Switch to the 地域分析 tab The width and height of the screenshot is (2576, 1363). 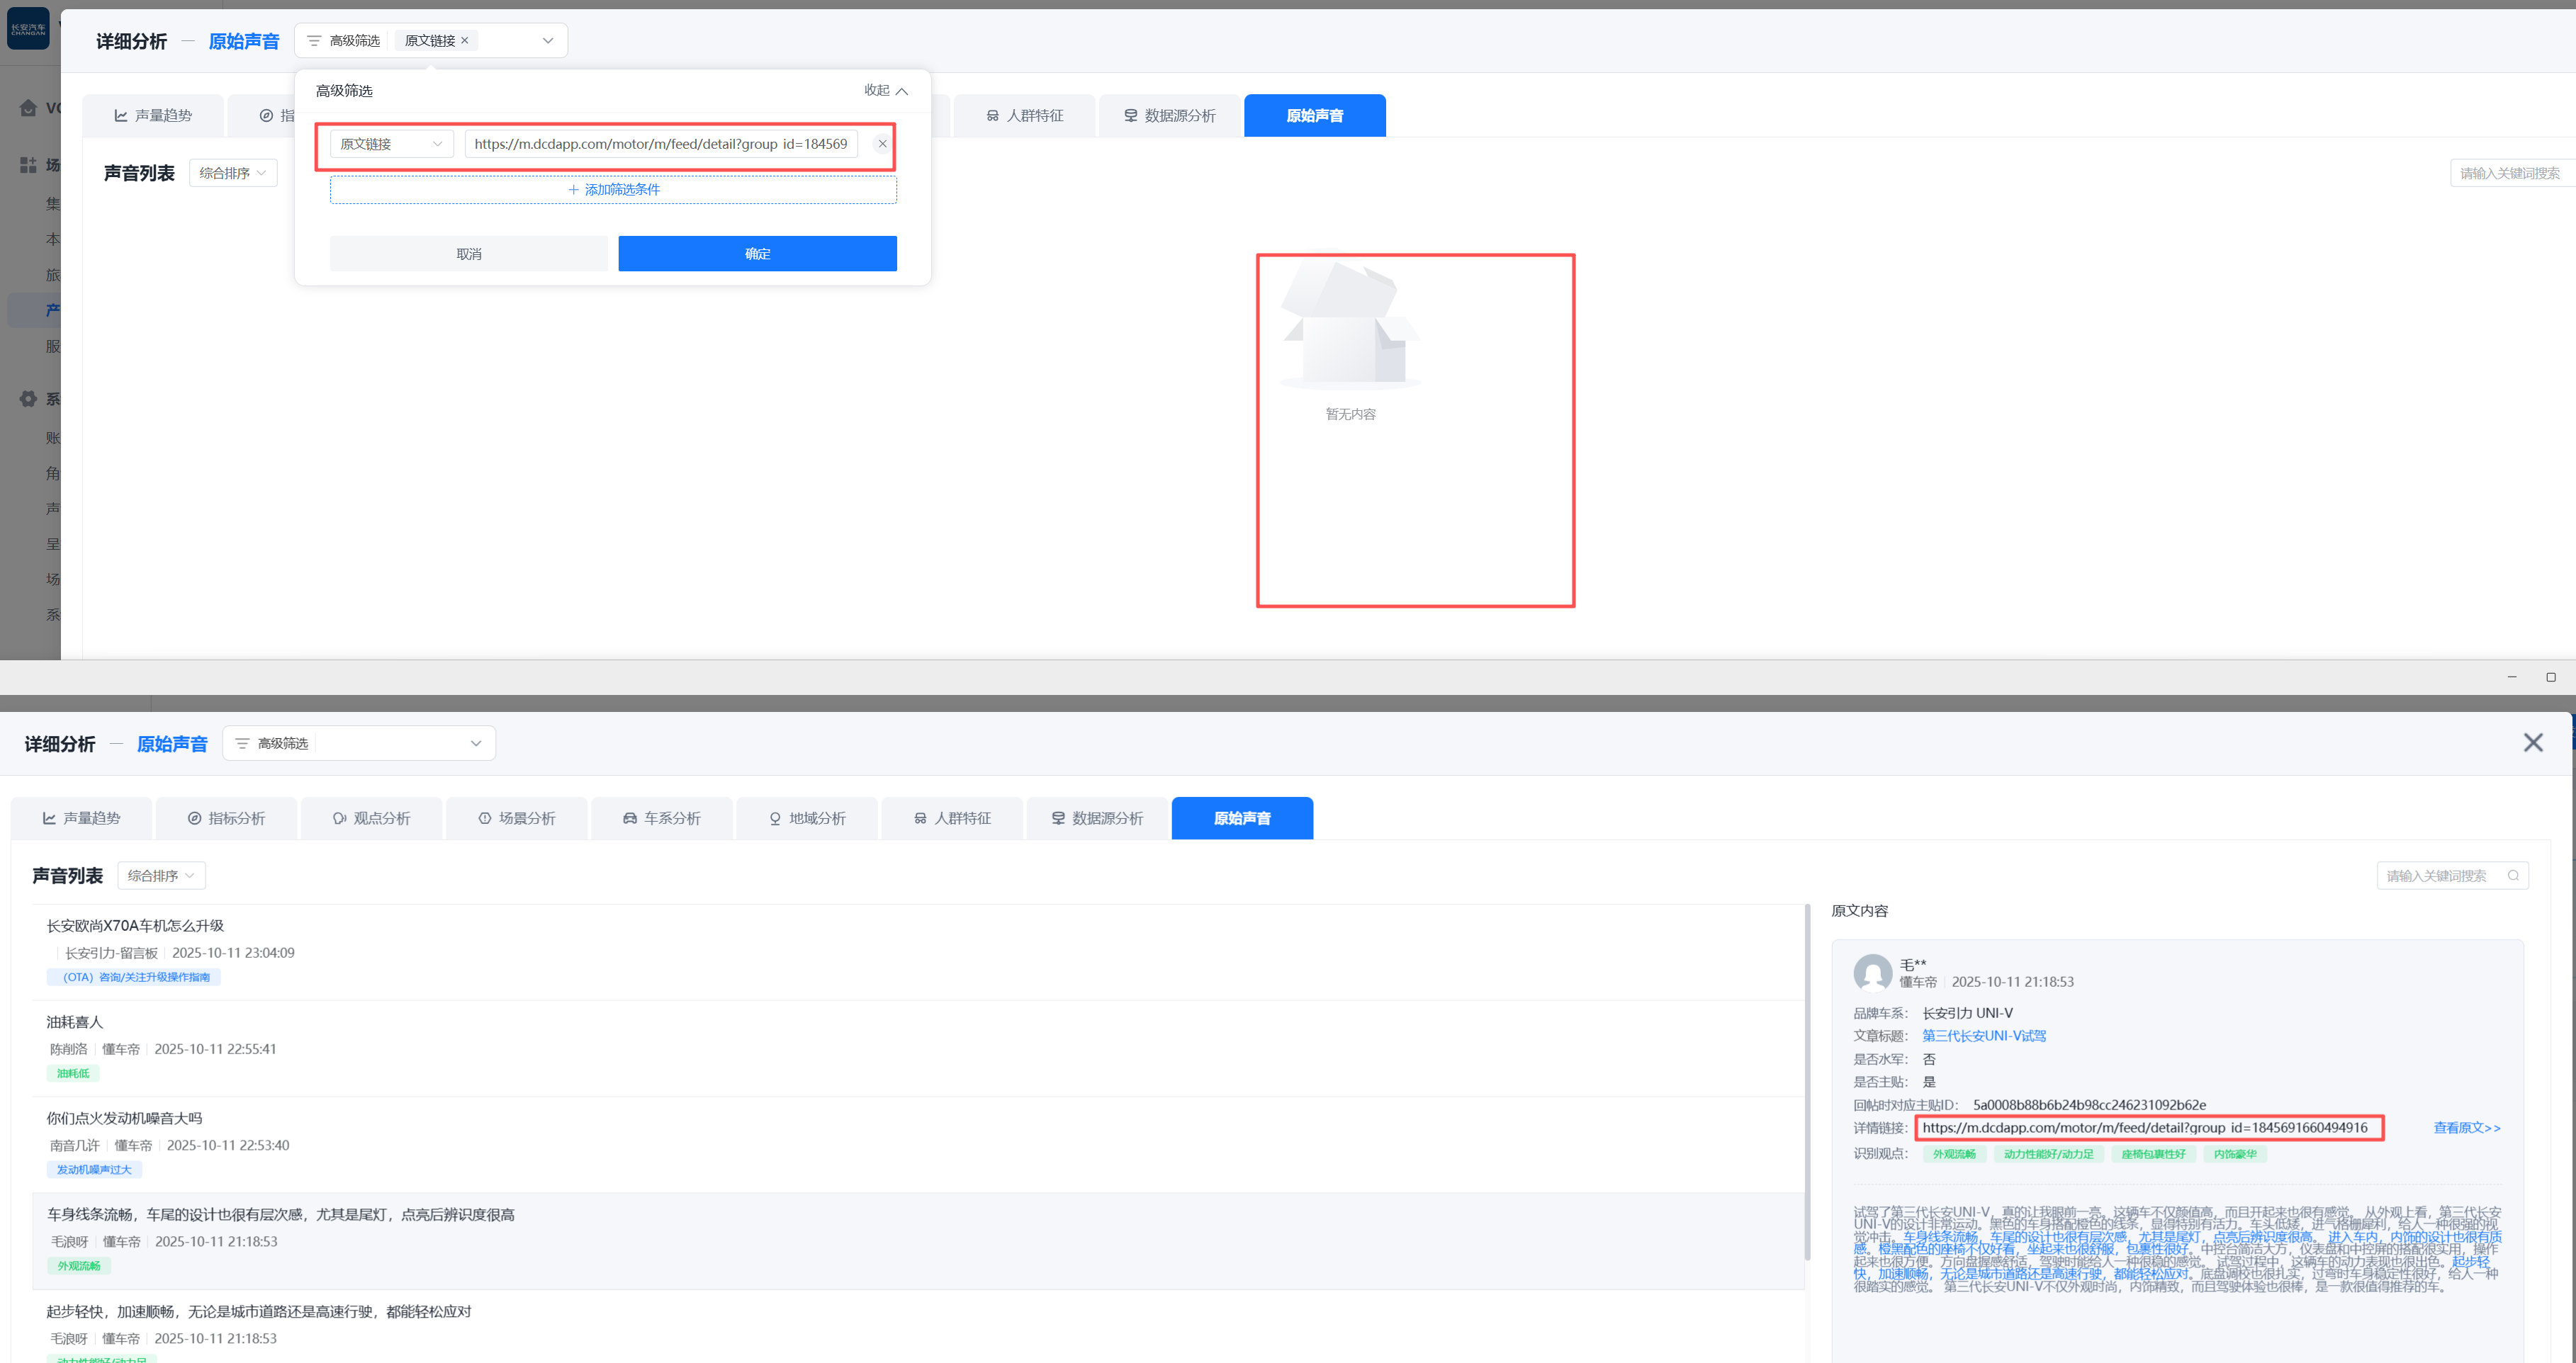point(807,818)
